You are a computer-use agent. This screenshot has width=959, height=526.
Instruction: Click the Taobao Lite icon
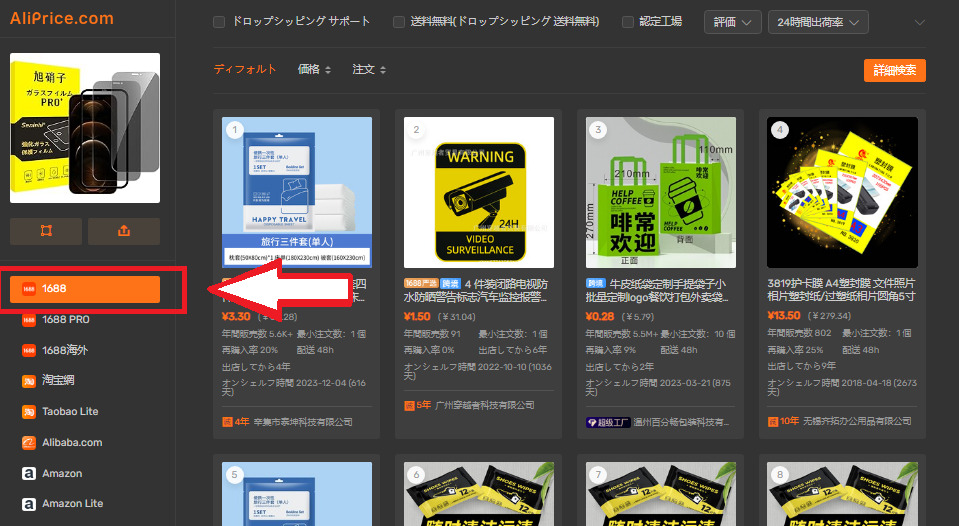point(29,411)
